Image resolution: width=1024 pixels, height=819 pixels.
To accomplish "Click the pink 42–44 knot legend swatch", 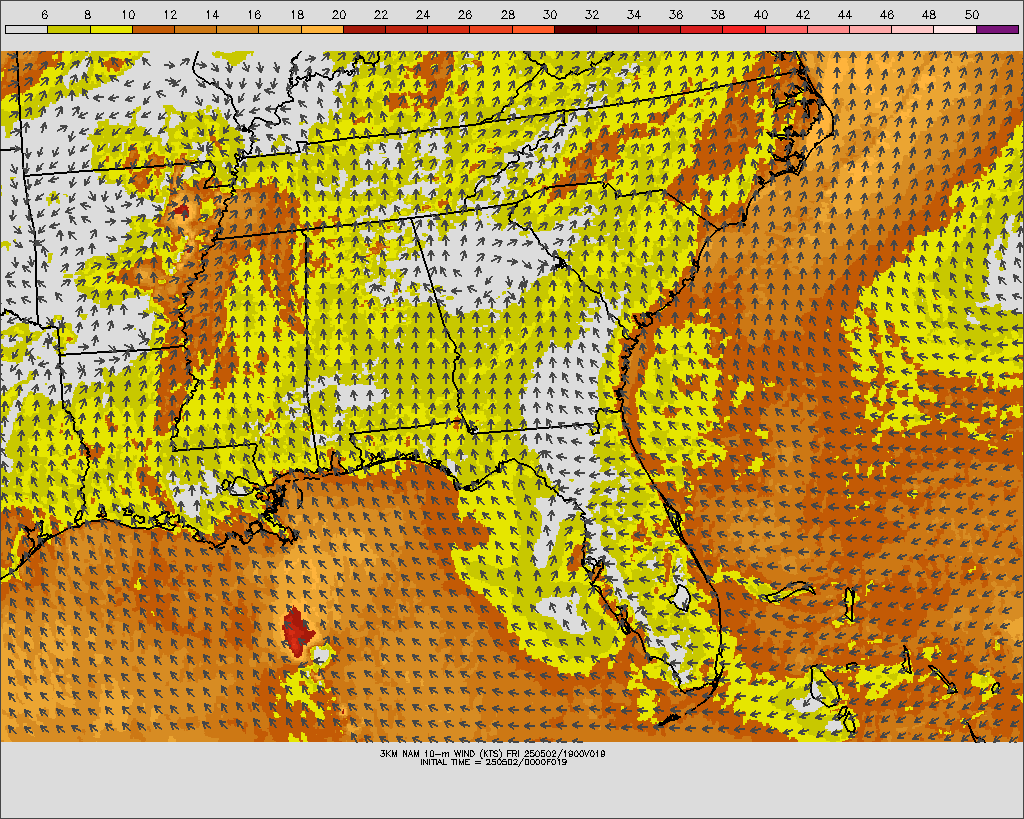I will (829, 29).
